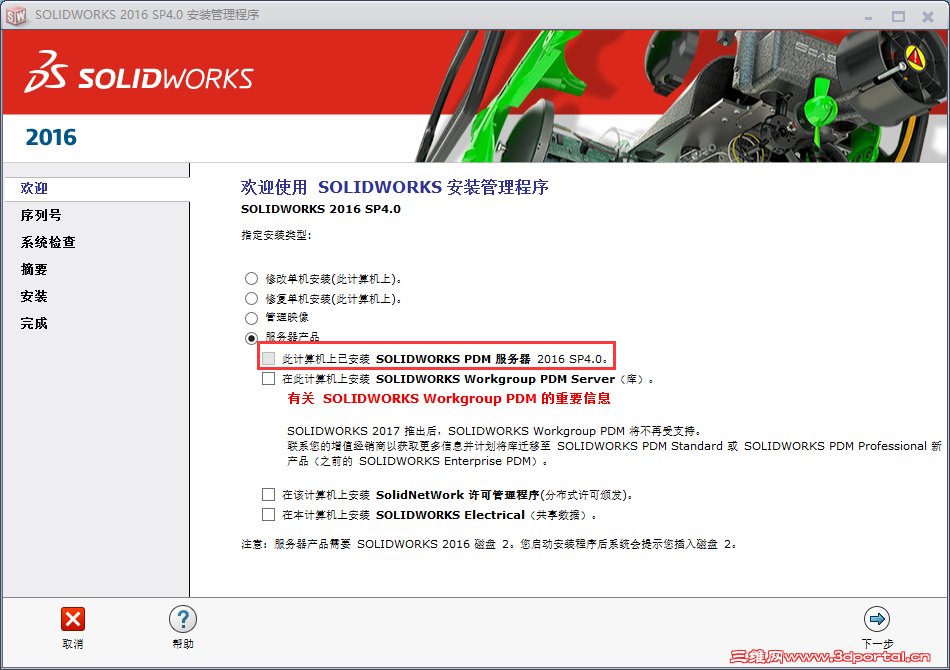Select 修复单机安装 radio option

[x=251, y=299]
